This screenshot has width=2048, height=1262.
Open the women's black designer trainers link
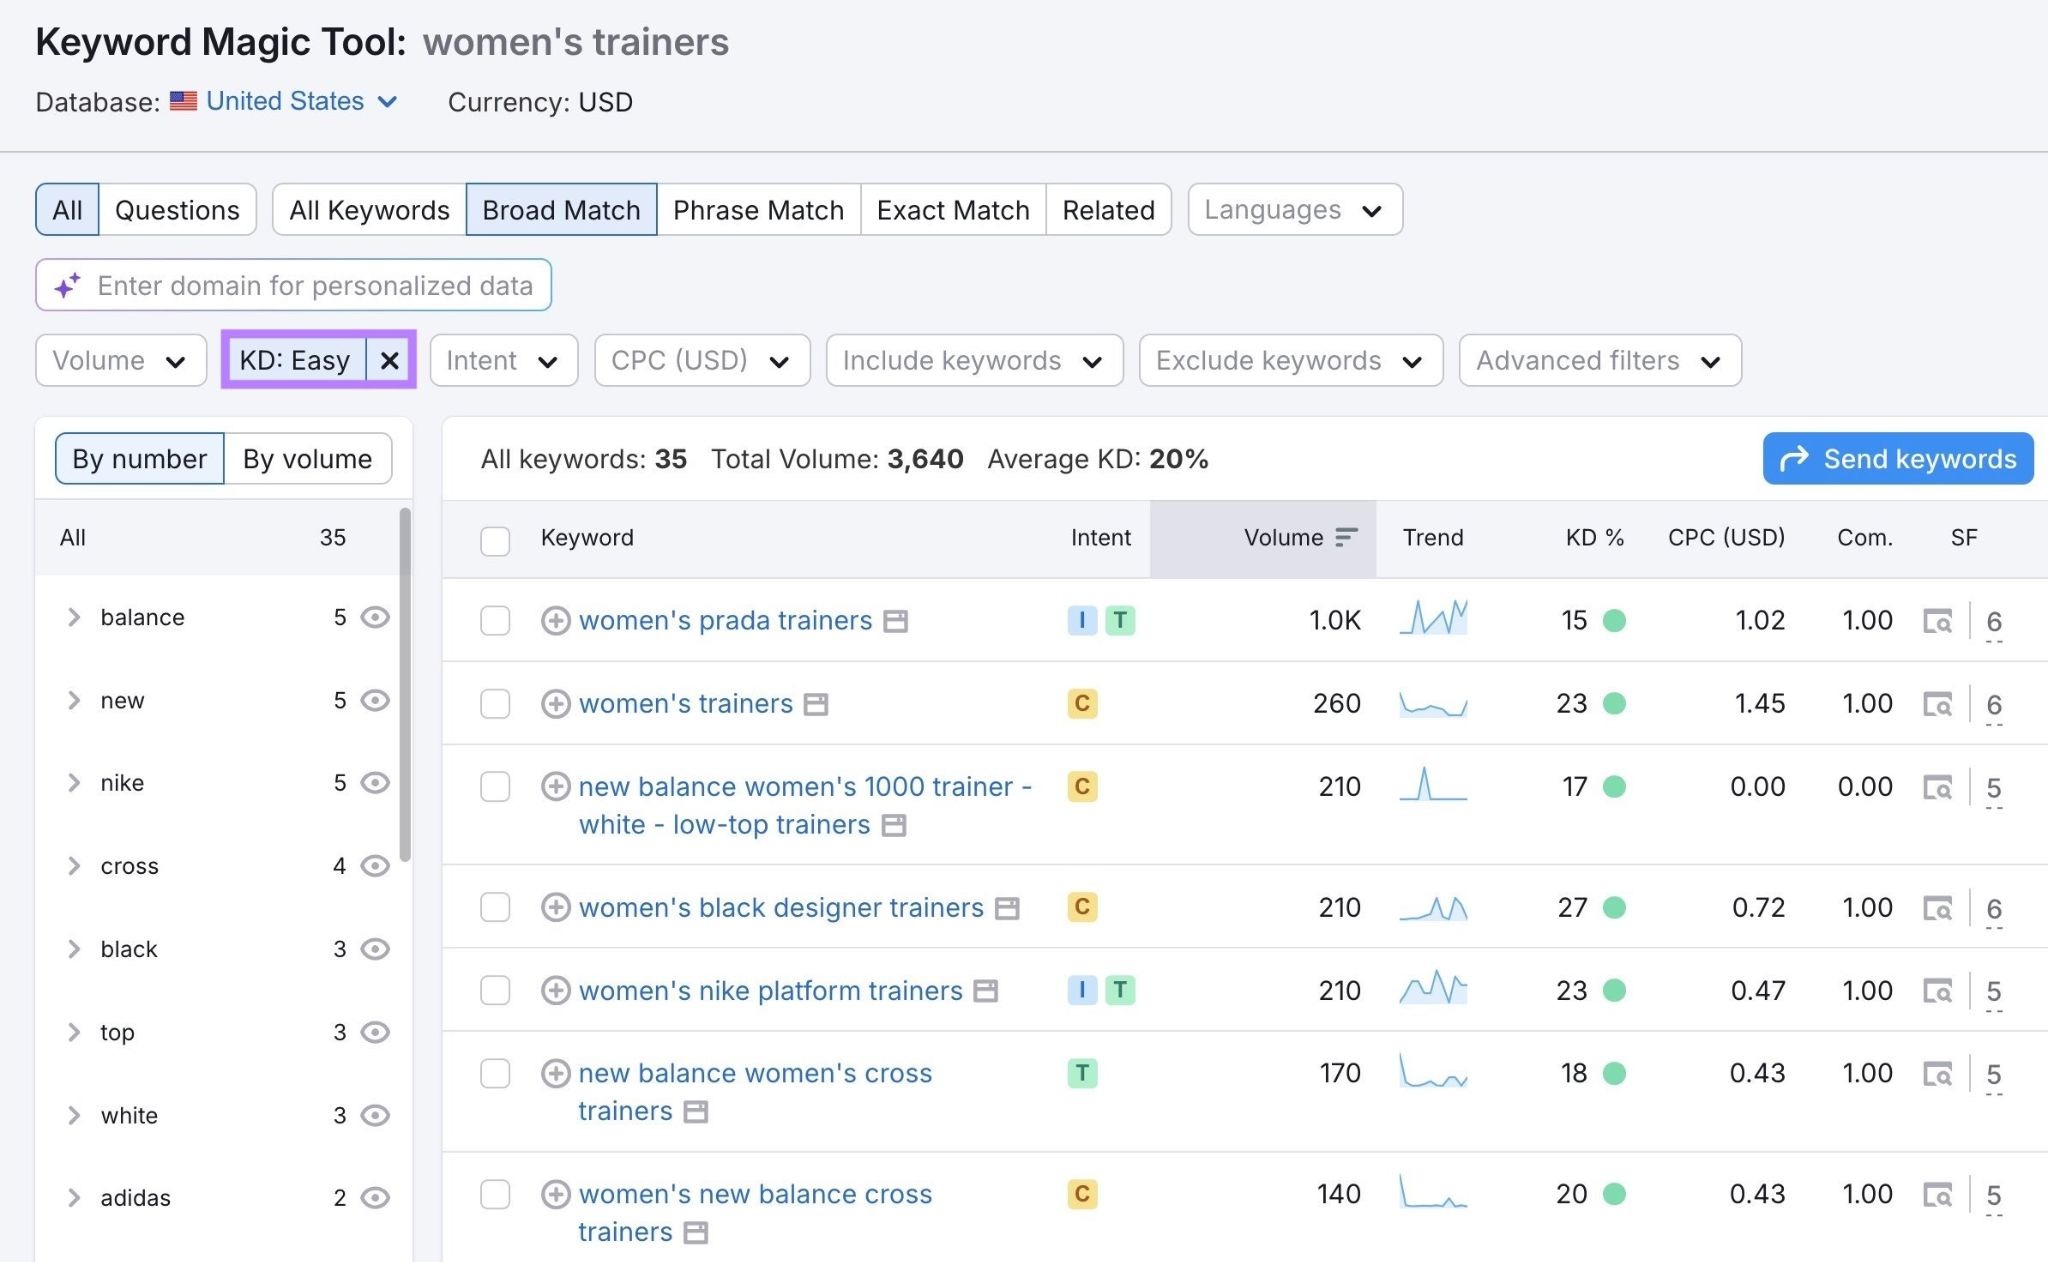pyautogui.click(x=781, y=908)
